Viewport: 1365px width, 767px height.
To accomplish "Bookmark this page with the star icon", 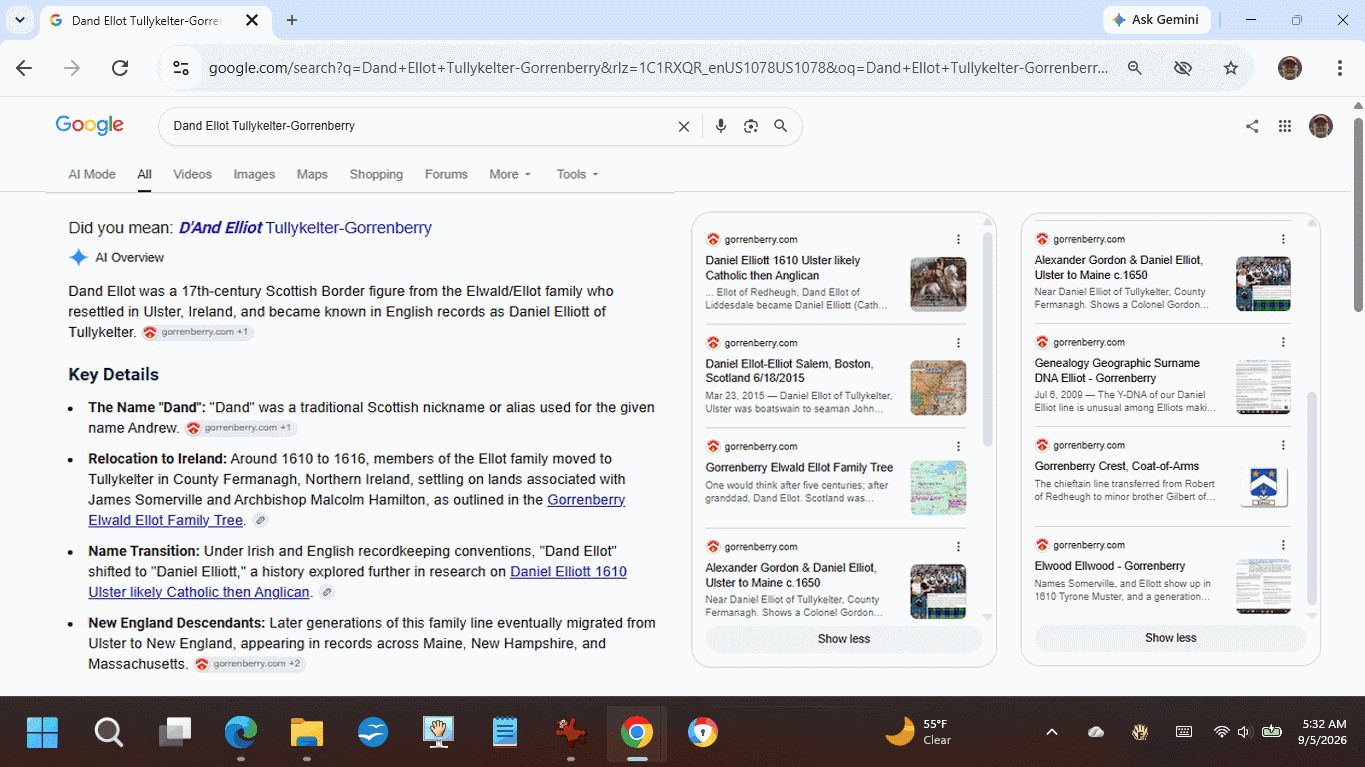I will (1231, 68).
